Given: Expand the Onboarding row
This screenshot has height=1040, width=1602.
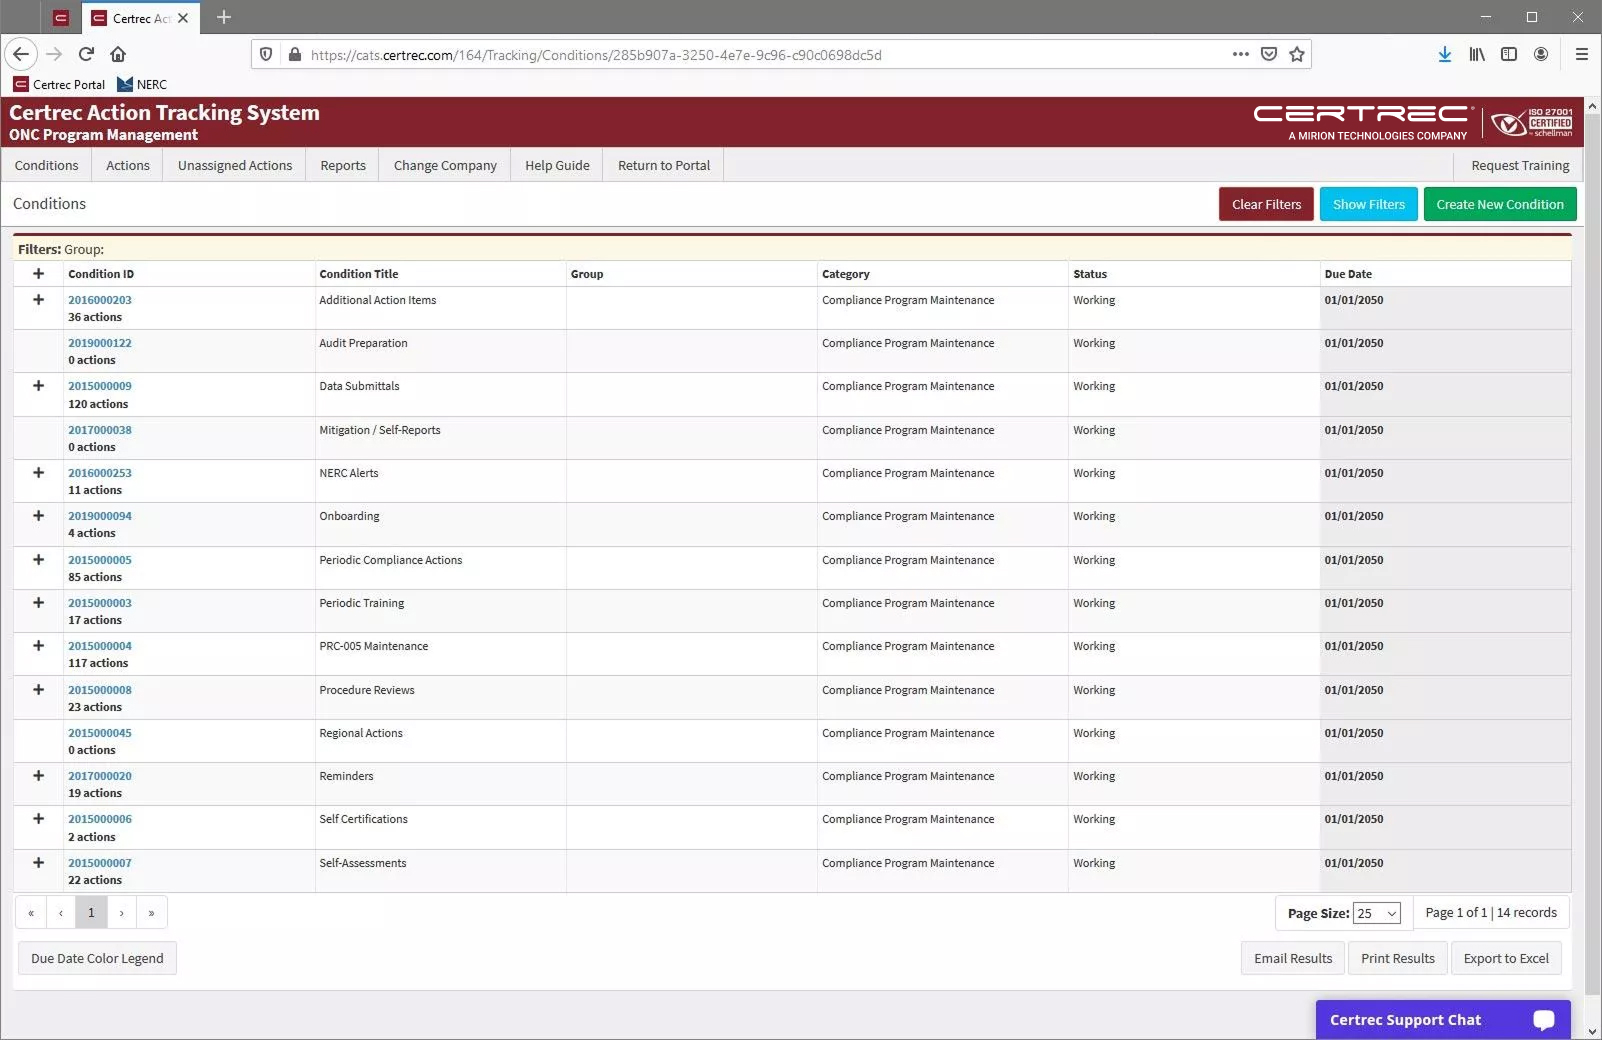Looking at the screenshot, I should tap(38, 515).
